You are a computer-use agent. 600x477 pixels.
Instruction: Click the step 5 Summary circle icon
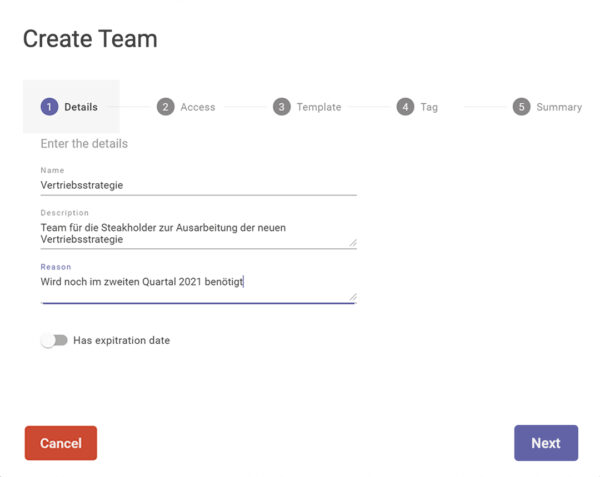[x=522, y=107]
